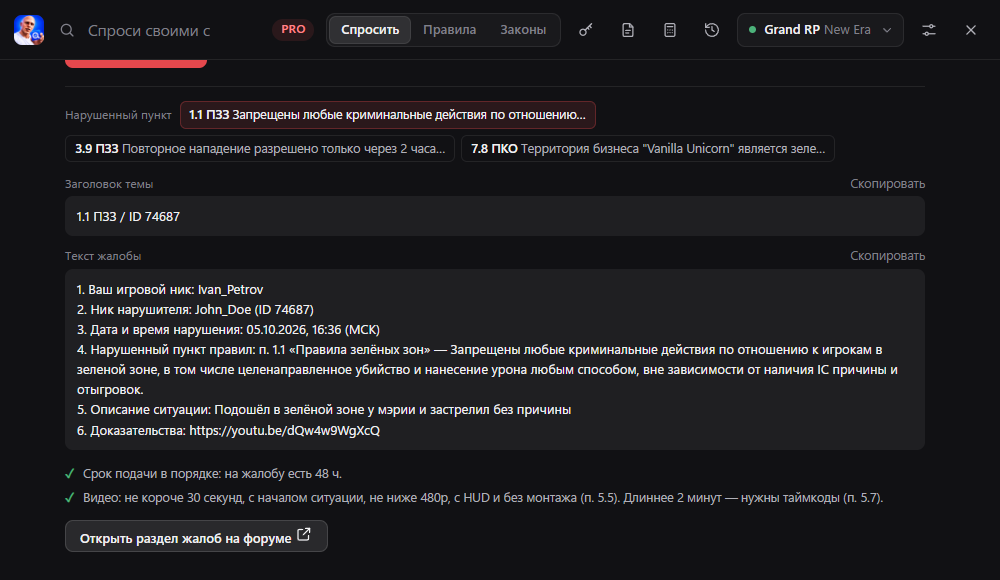Expand the Grand RP New Era server dropdown
The image size is (1000, 580).
(820, 30)
